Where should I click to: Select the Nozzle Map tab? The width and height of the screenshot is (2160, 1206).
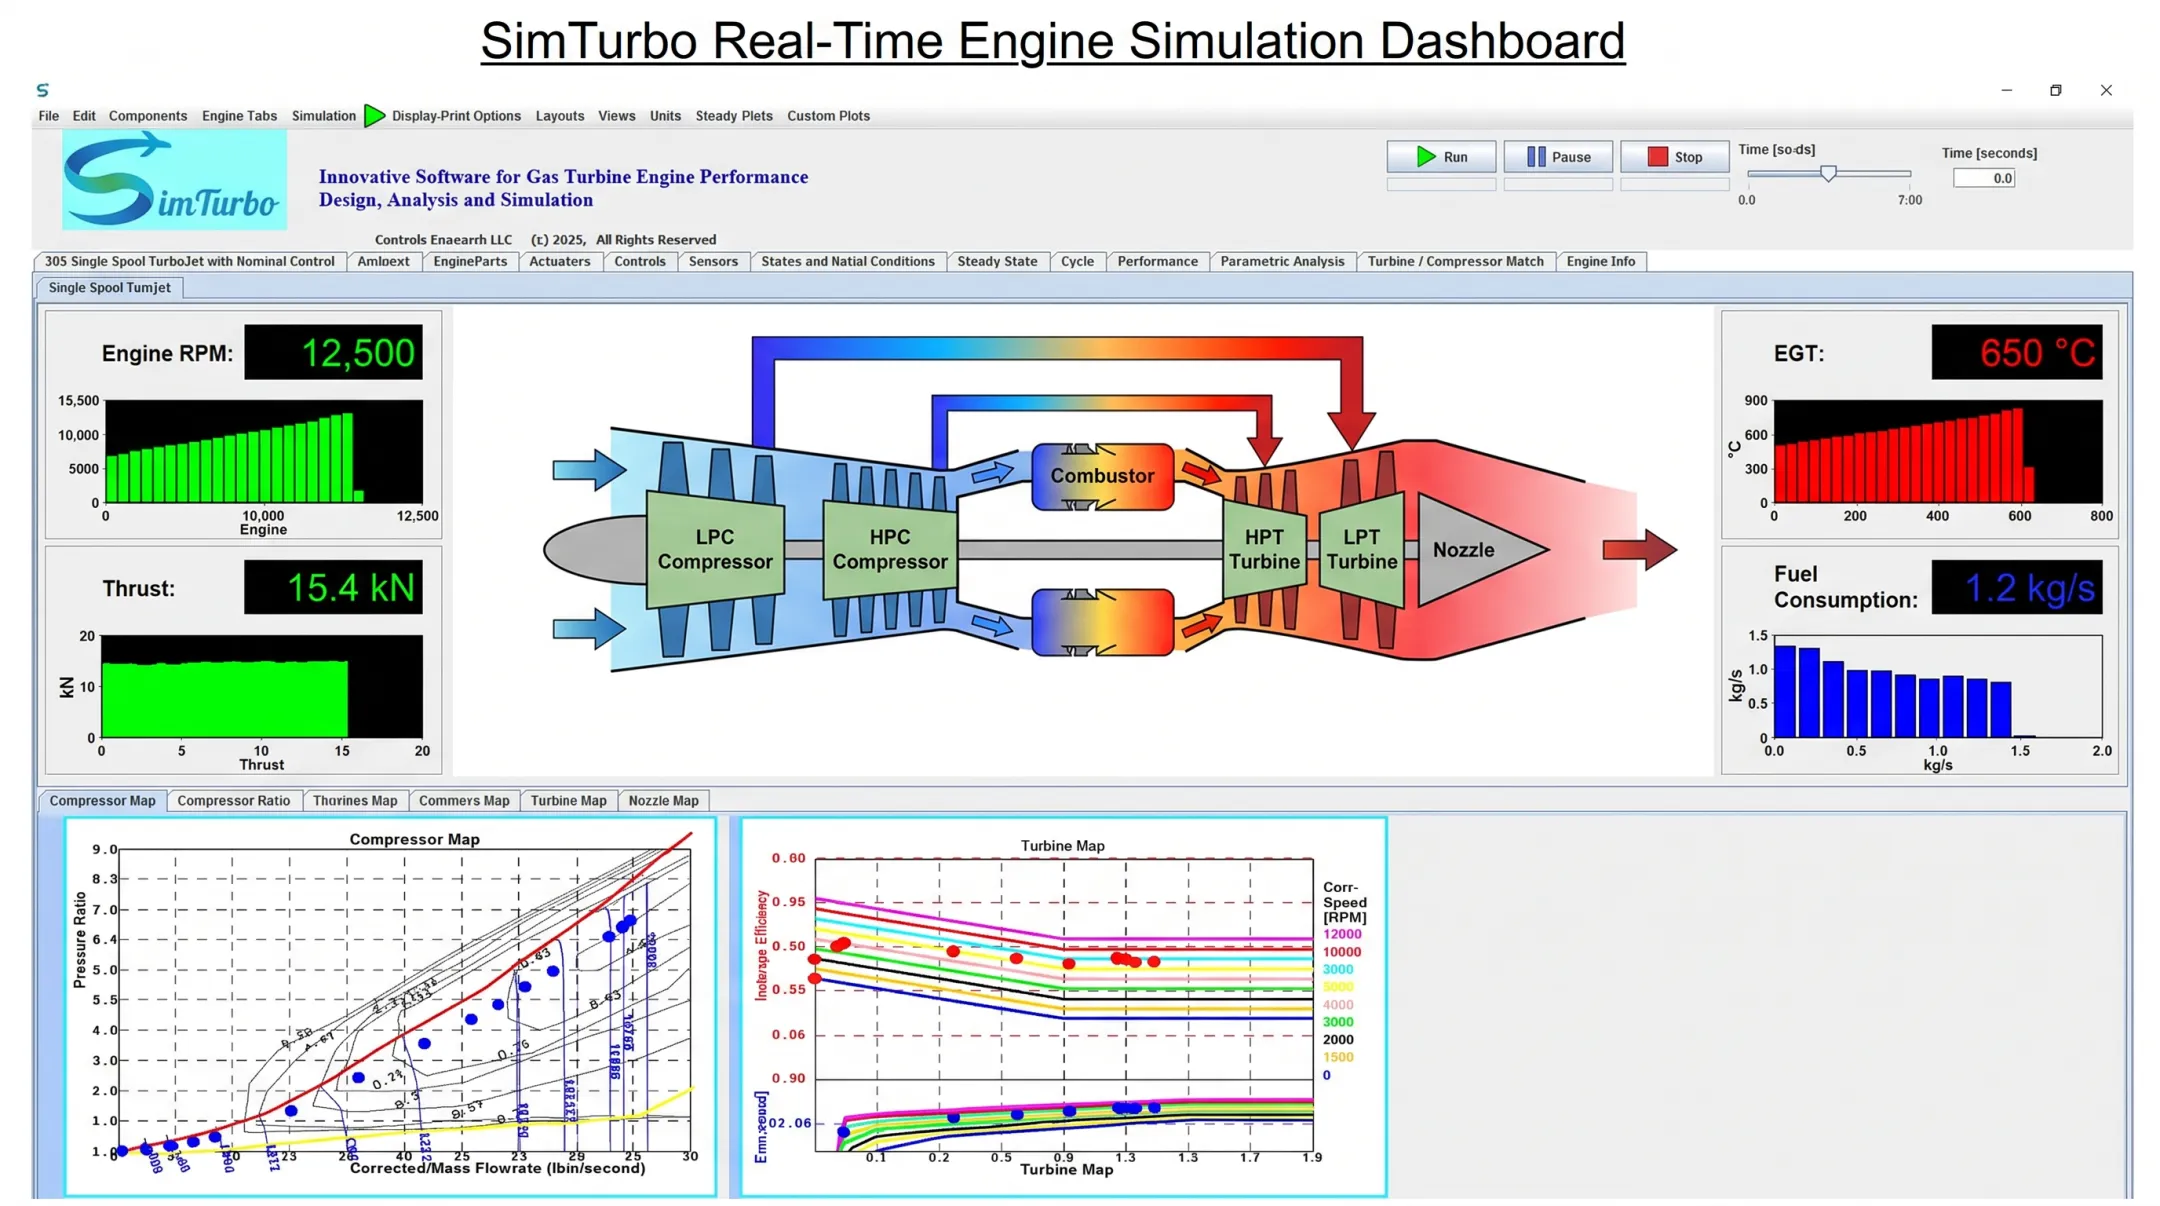coord(663,801)
